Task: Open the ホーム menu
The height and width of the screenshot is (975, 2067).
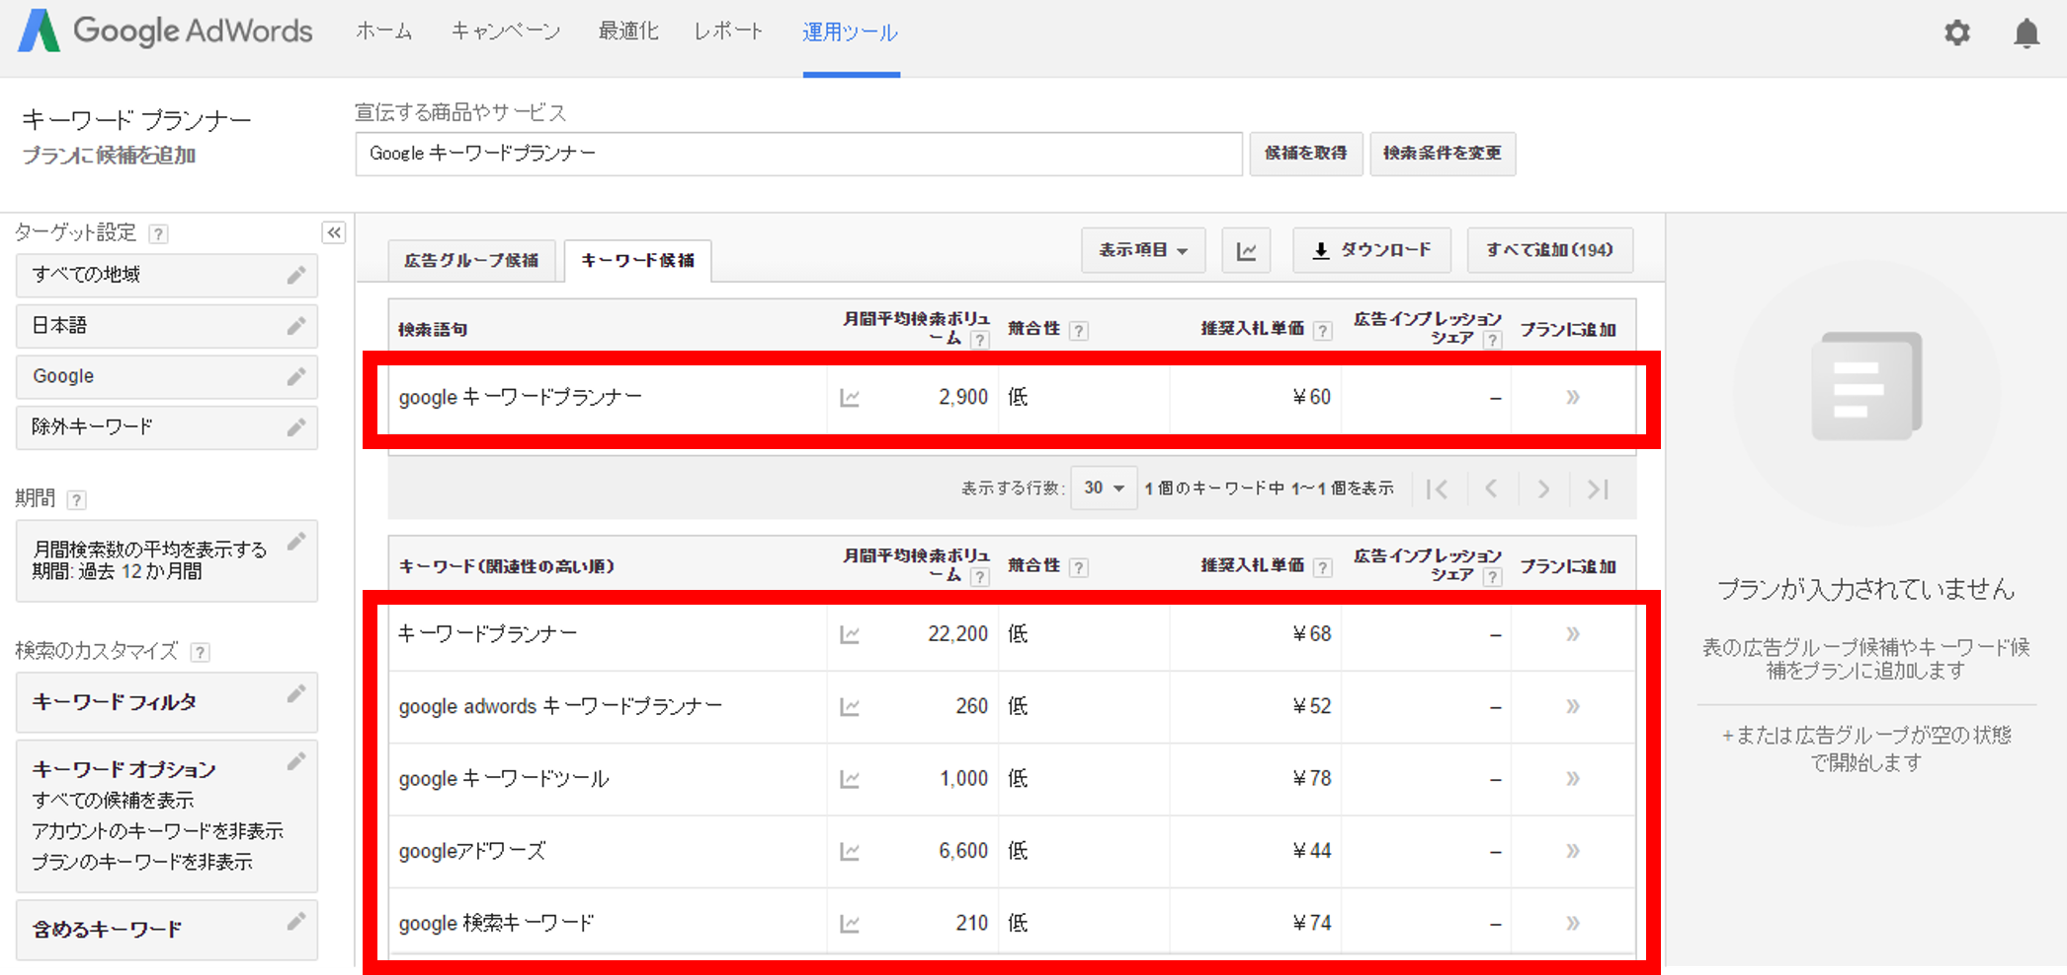Action: (x=384, y=32)
